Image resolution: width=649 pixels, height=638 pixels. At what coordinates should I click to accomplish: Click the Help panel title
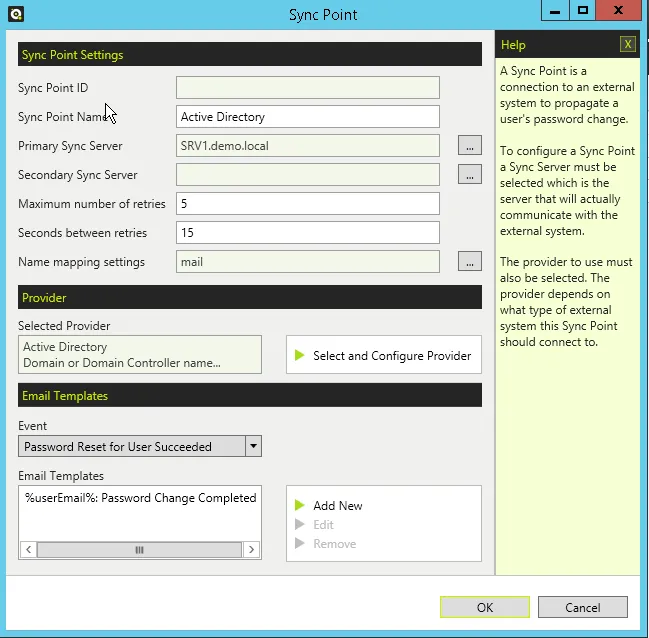pos(513,44)
